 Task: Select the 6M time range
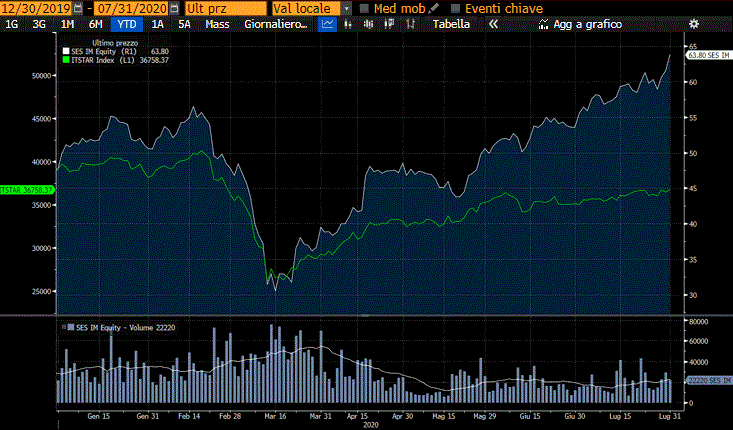[x=95, y=24]
